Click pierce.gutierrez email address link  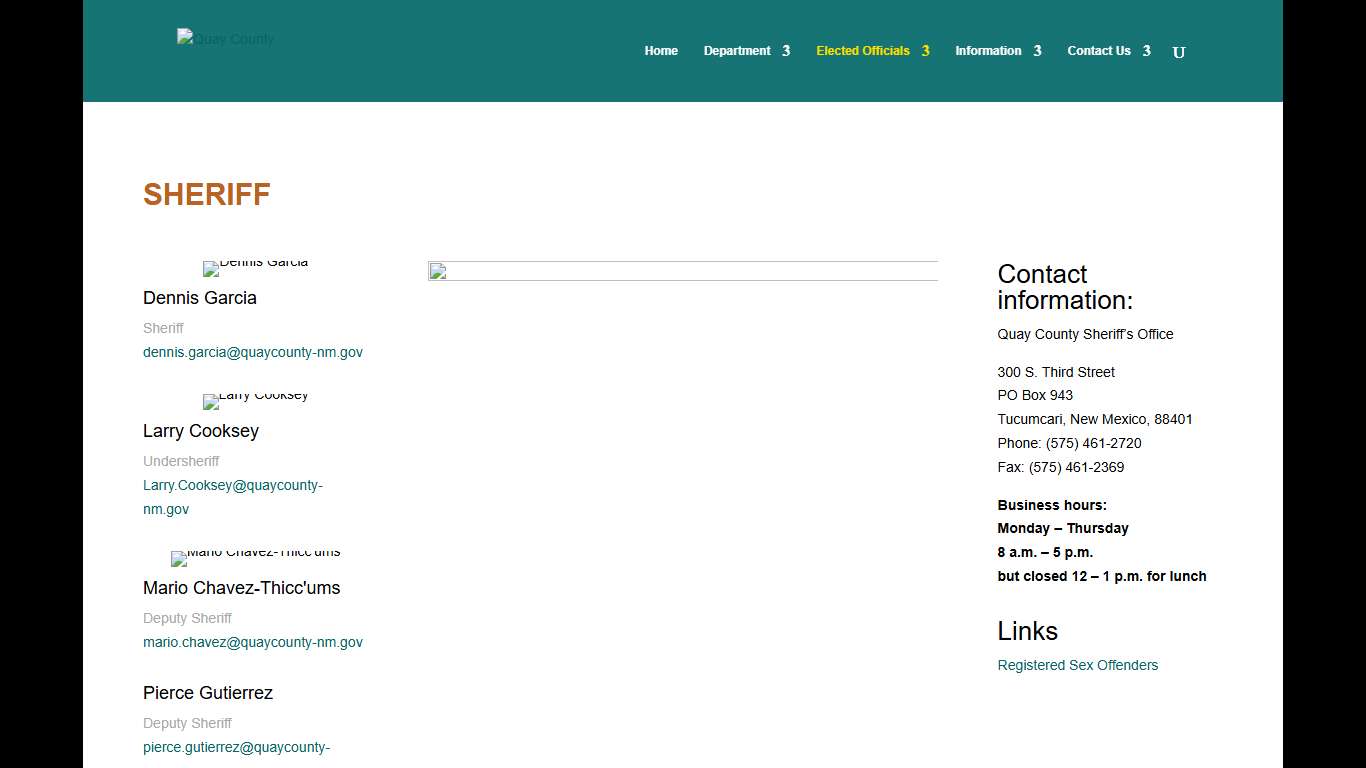coord(236,747)
